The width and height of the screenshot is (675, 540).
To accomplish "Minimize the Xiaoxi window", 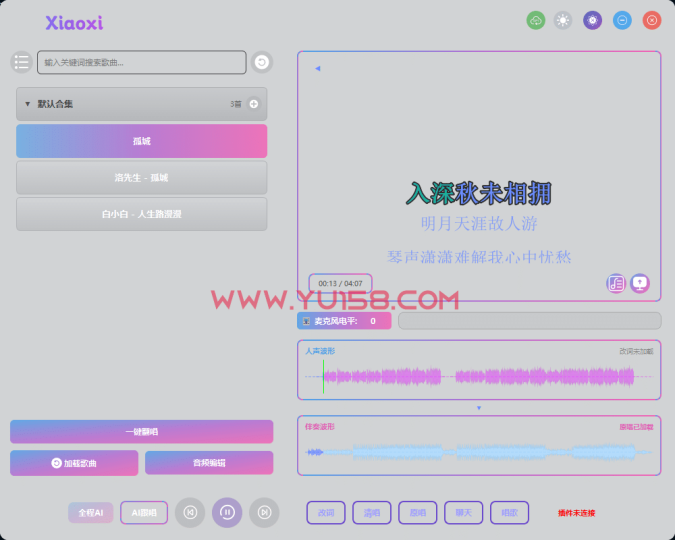I will point(622,20).
